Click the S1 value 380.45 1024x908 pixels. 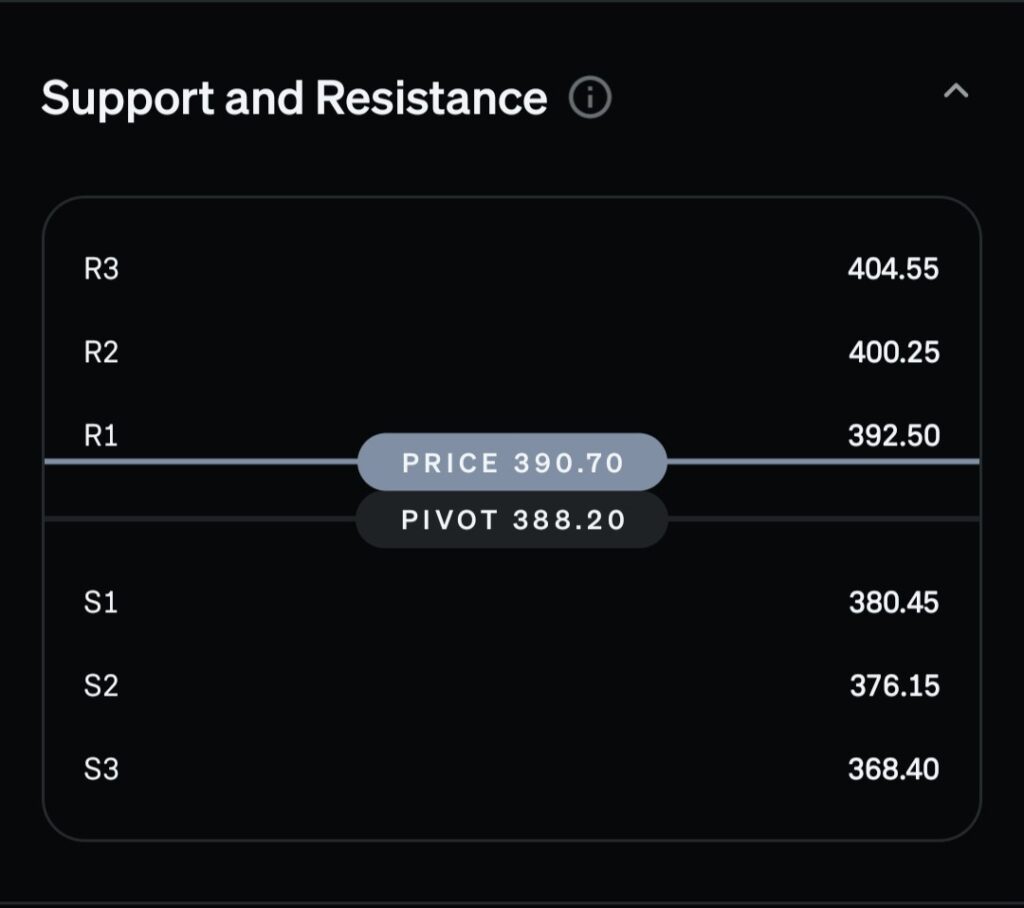(893, 602)
